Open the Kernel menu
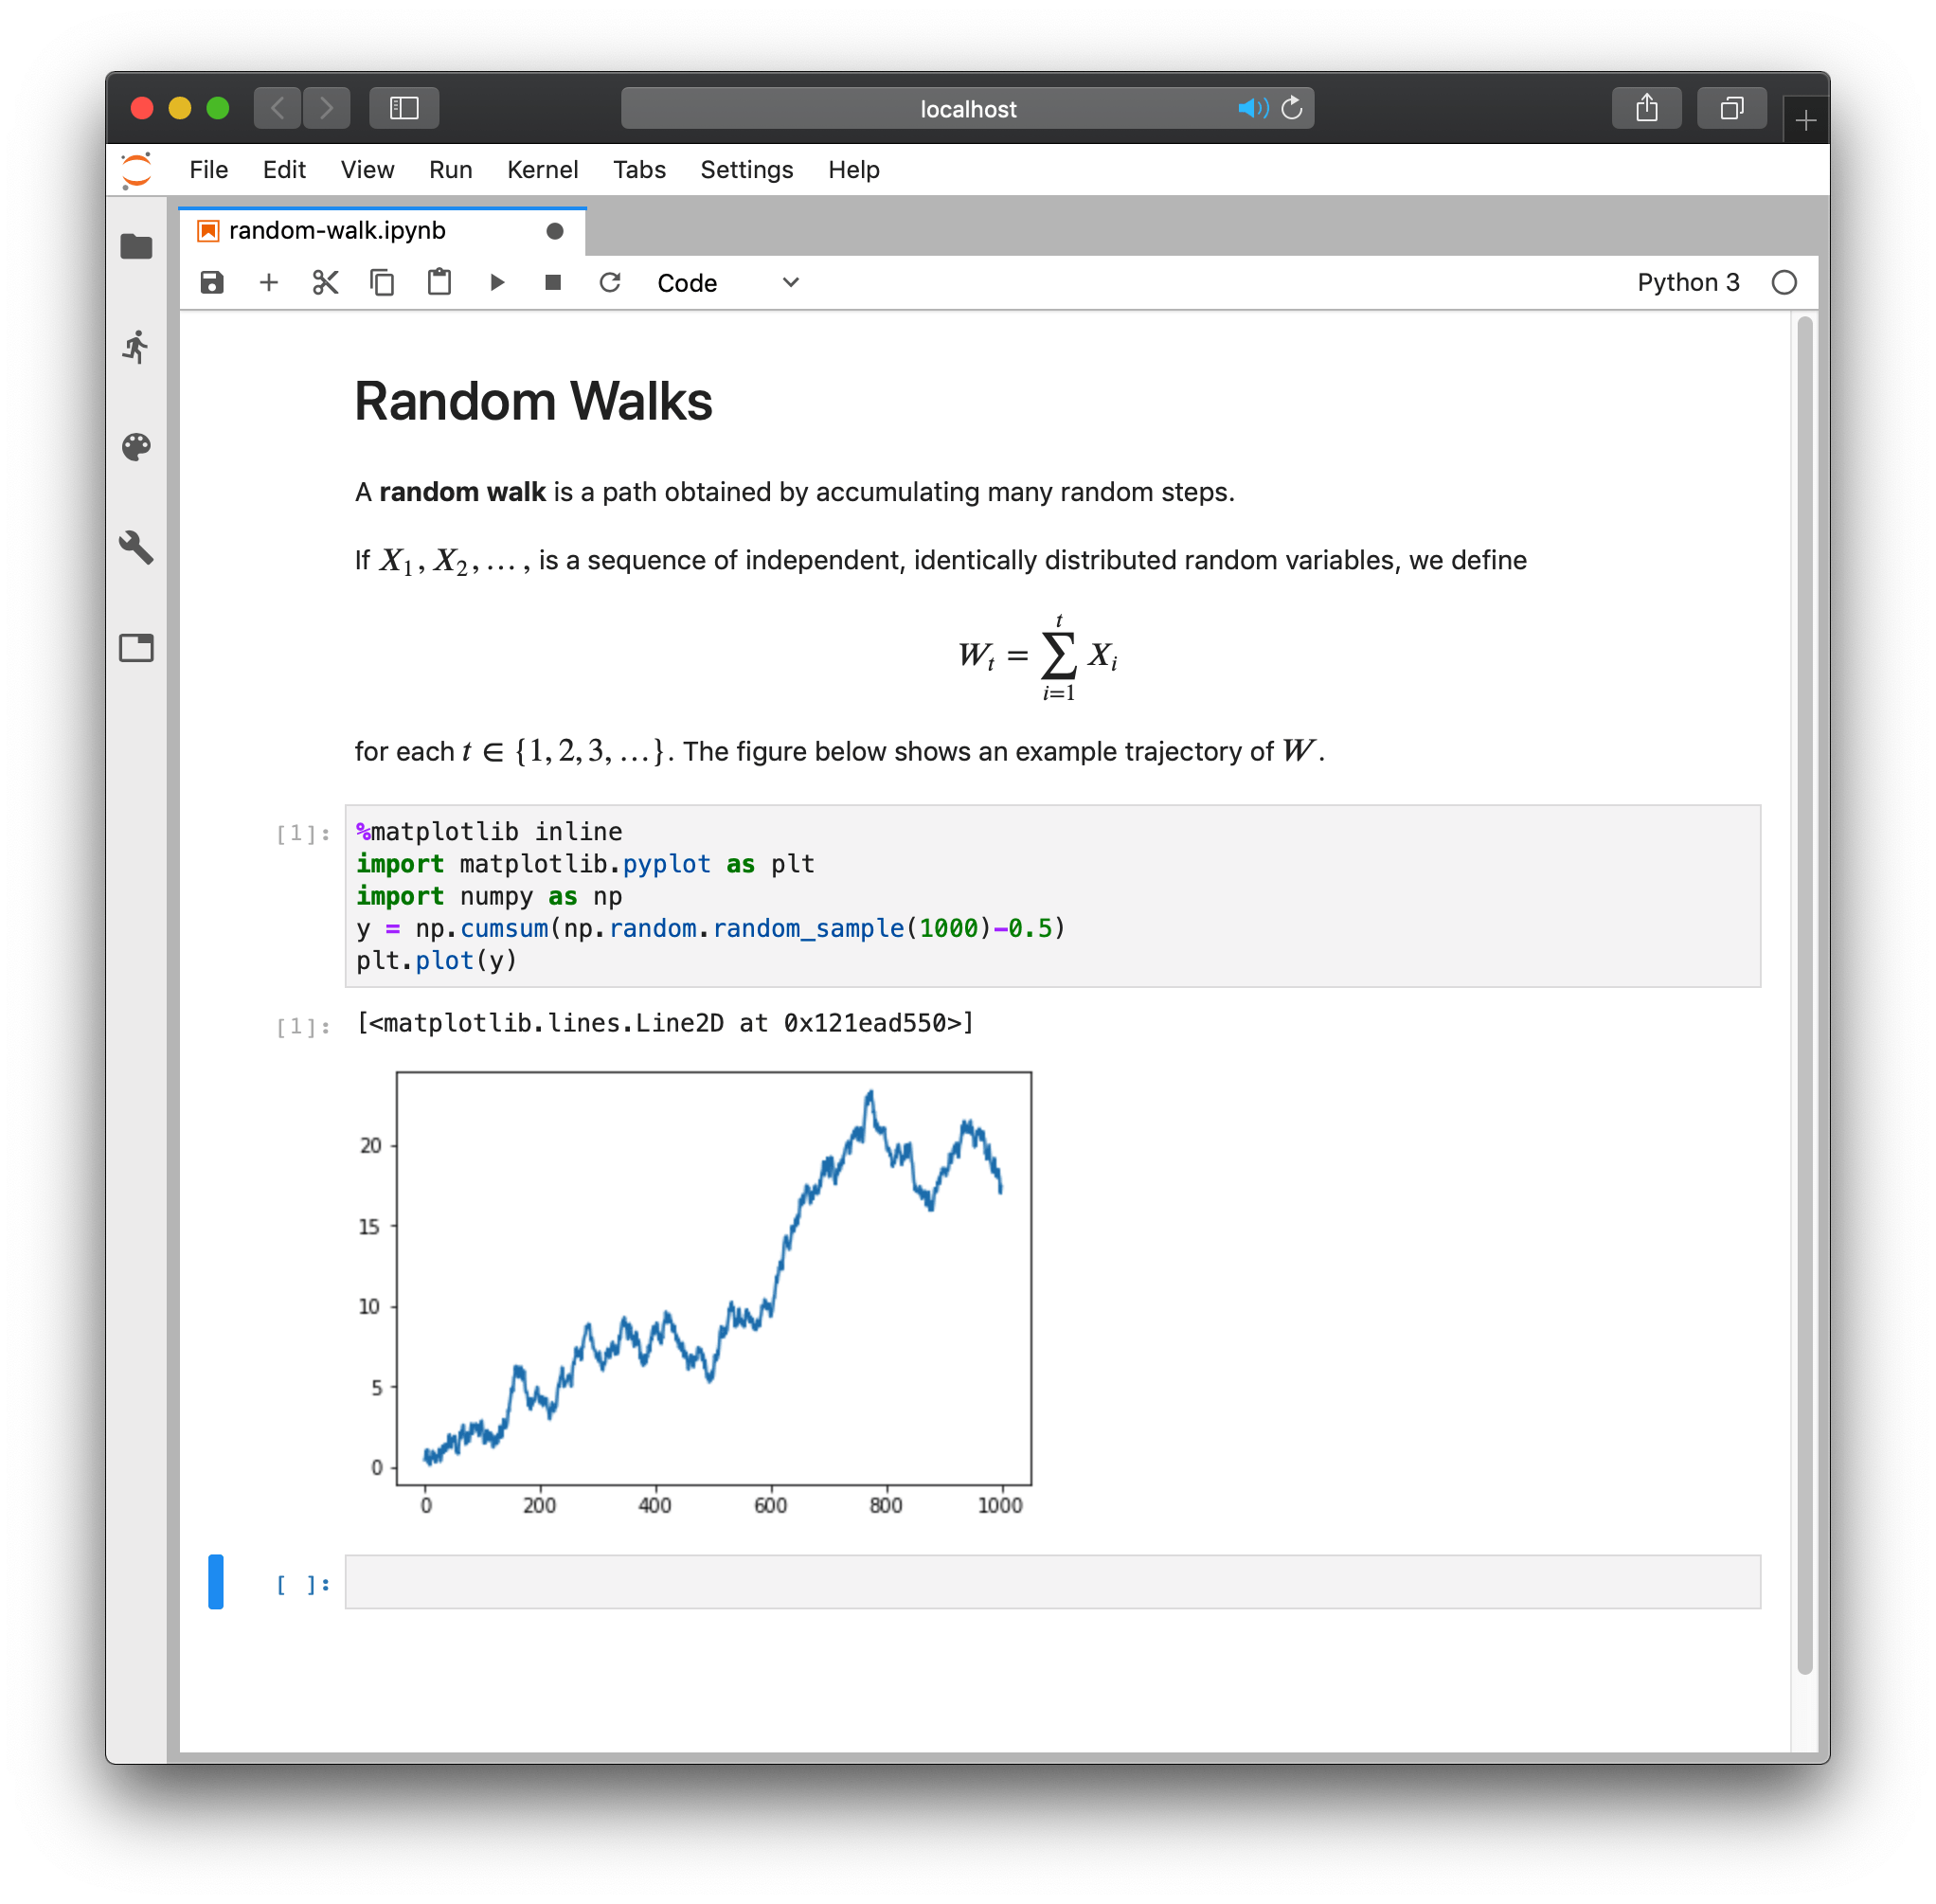The height and width of the screenshot is (1904, 1936). [542, 170]
